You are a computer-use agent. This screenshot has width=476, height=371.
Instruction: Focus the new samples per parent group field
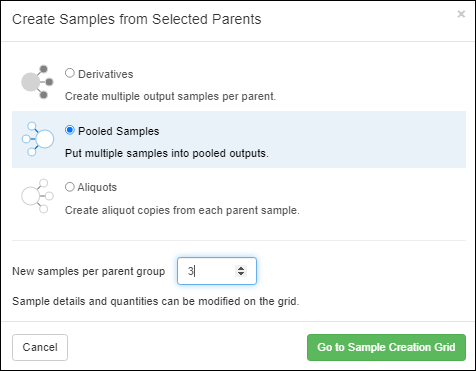[217, 271]
